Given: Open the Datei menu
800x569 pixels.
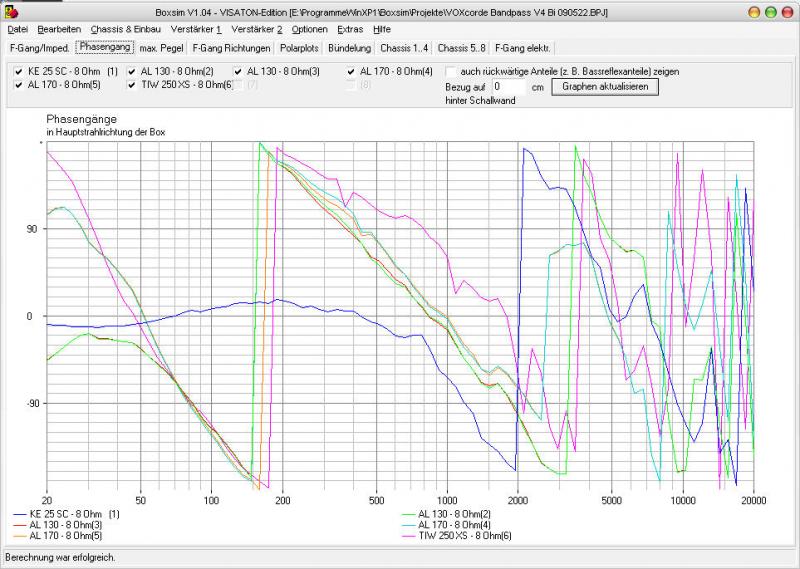Looking at the screenshot, I should [18, 30].
